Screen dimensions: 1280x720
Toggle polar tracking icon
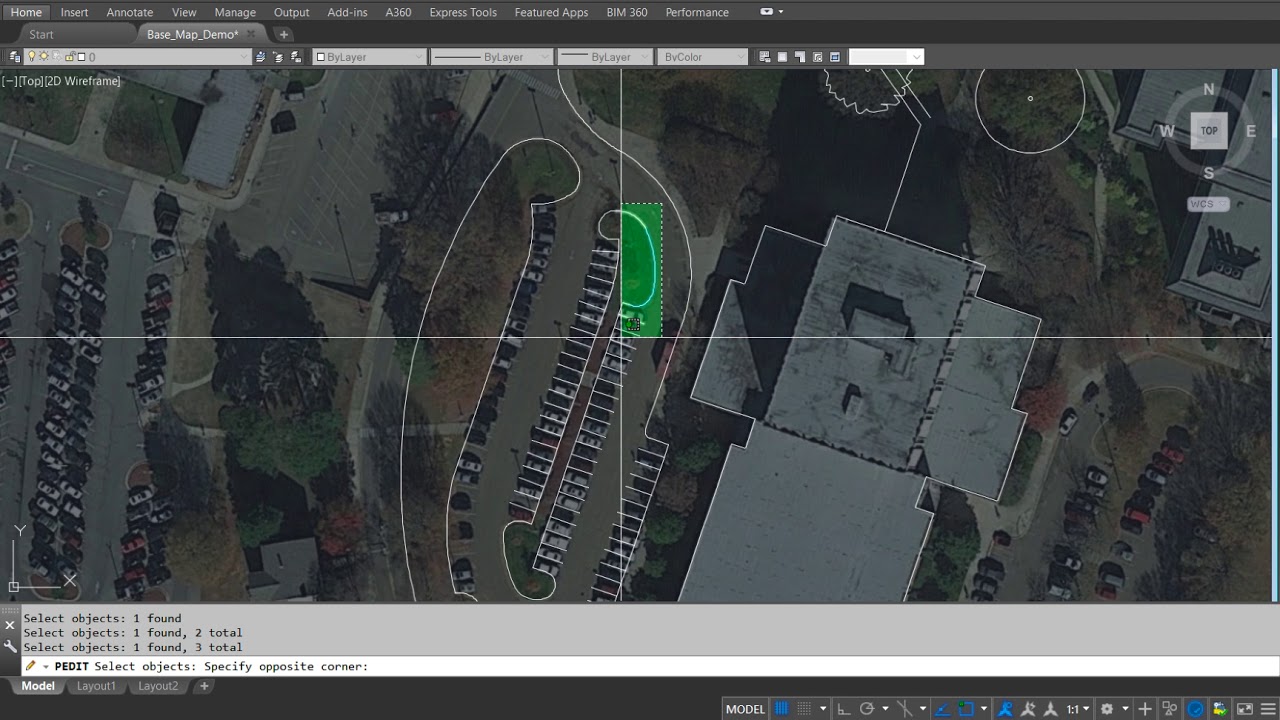(867, 709)
